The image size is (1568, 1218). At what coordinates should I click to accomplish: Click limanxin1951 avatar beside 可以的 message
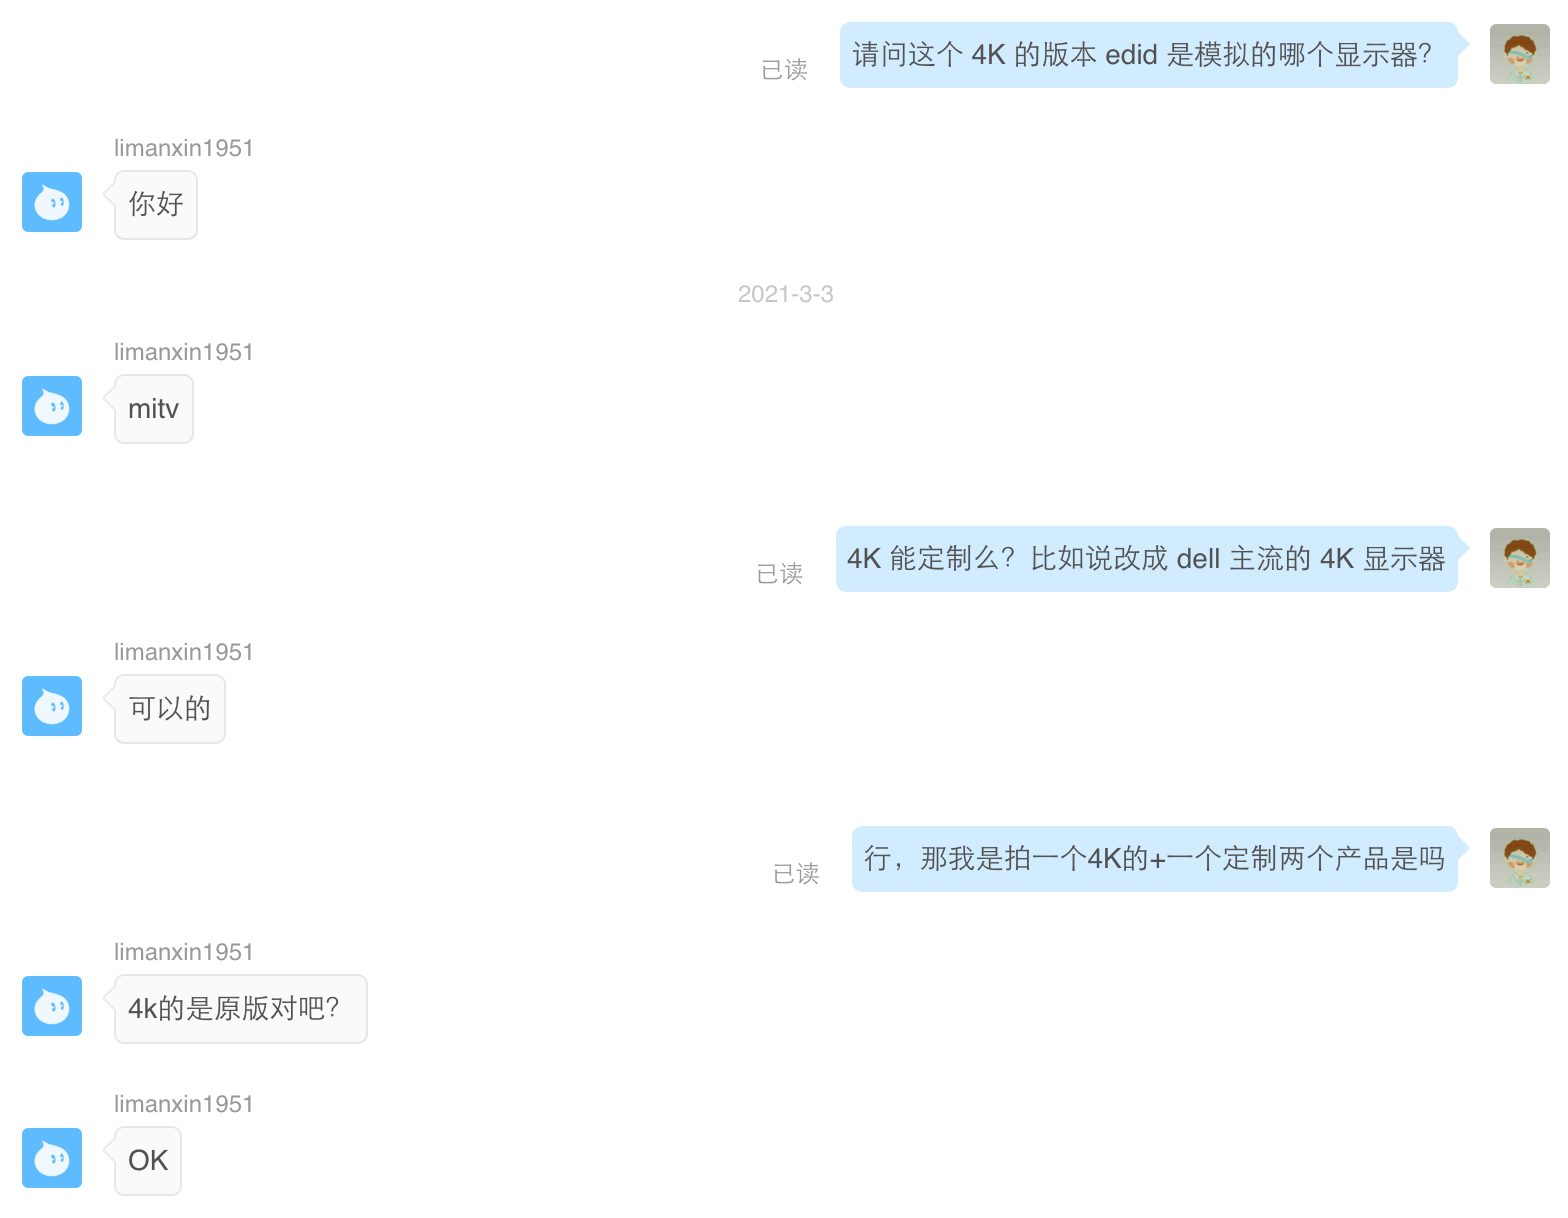click(x=52, y=706)
